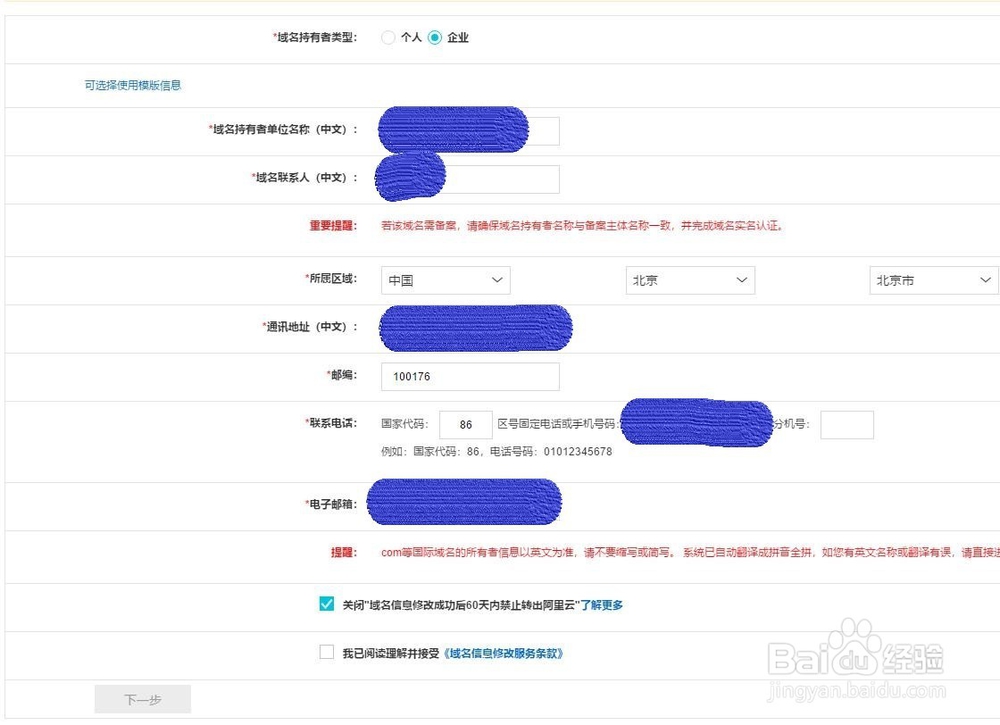
Task: Click the 通讯地址（中文） label
Action: (310, 326)
